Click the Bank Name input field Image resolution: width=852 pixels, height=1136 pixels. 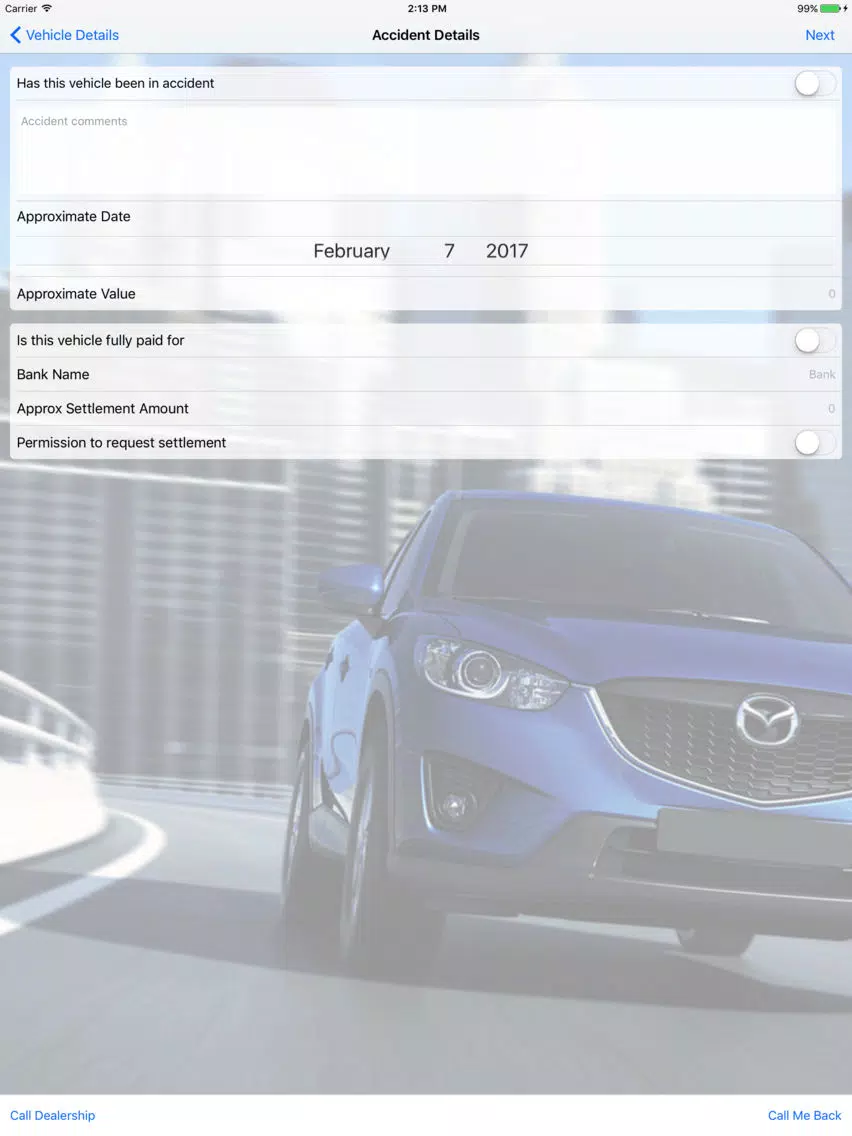pyautogui.click(x=426, y=375)
